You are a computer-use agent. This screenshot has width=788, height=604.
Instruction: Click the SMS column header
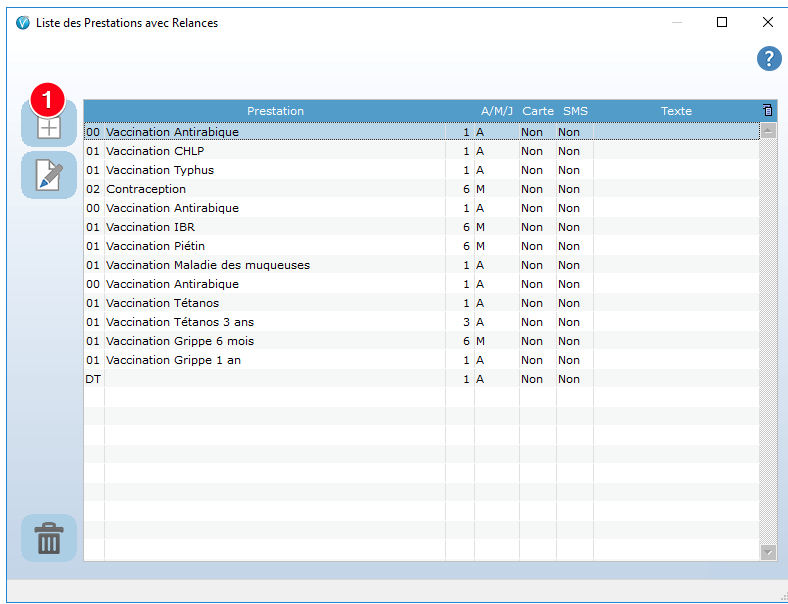click(575, 111)
